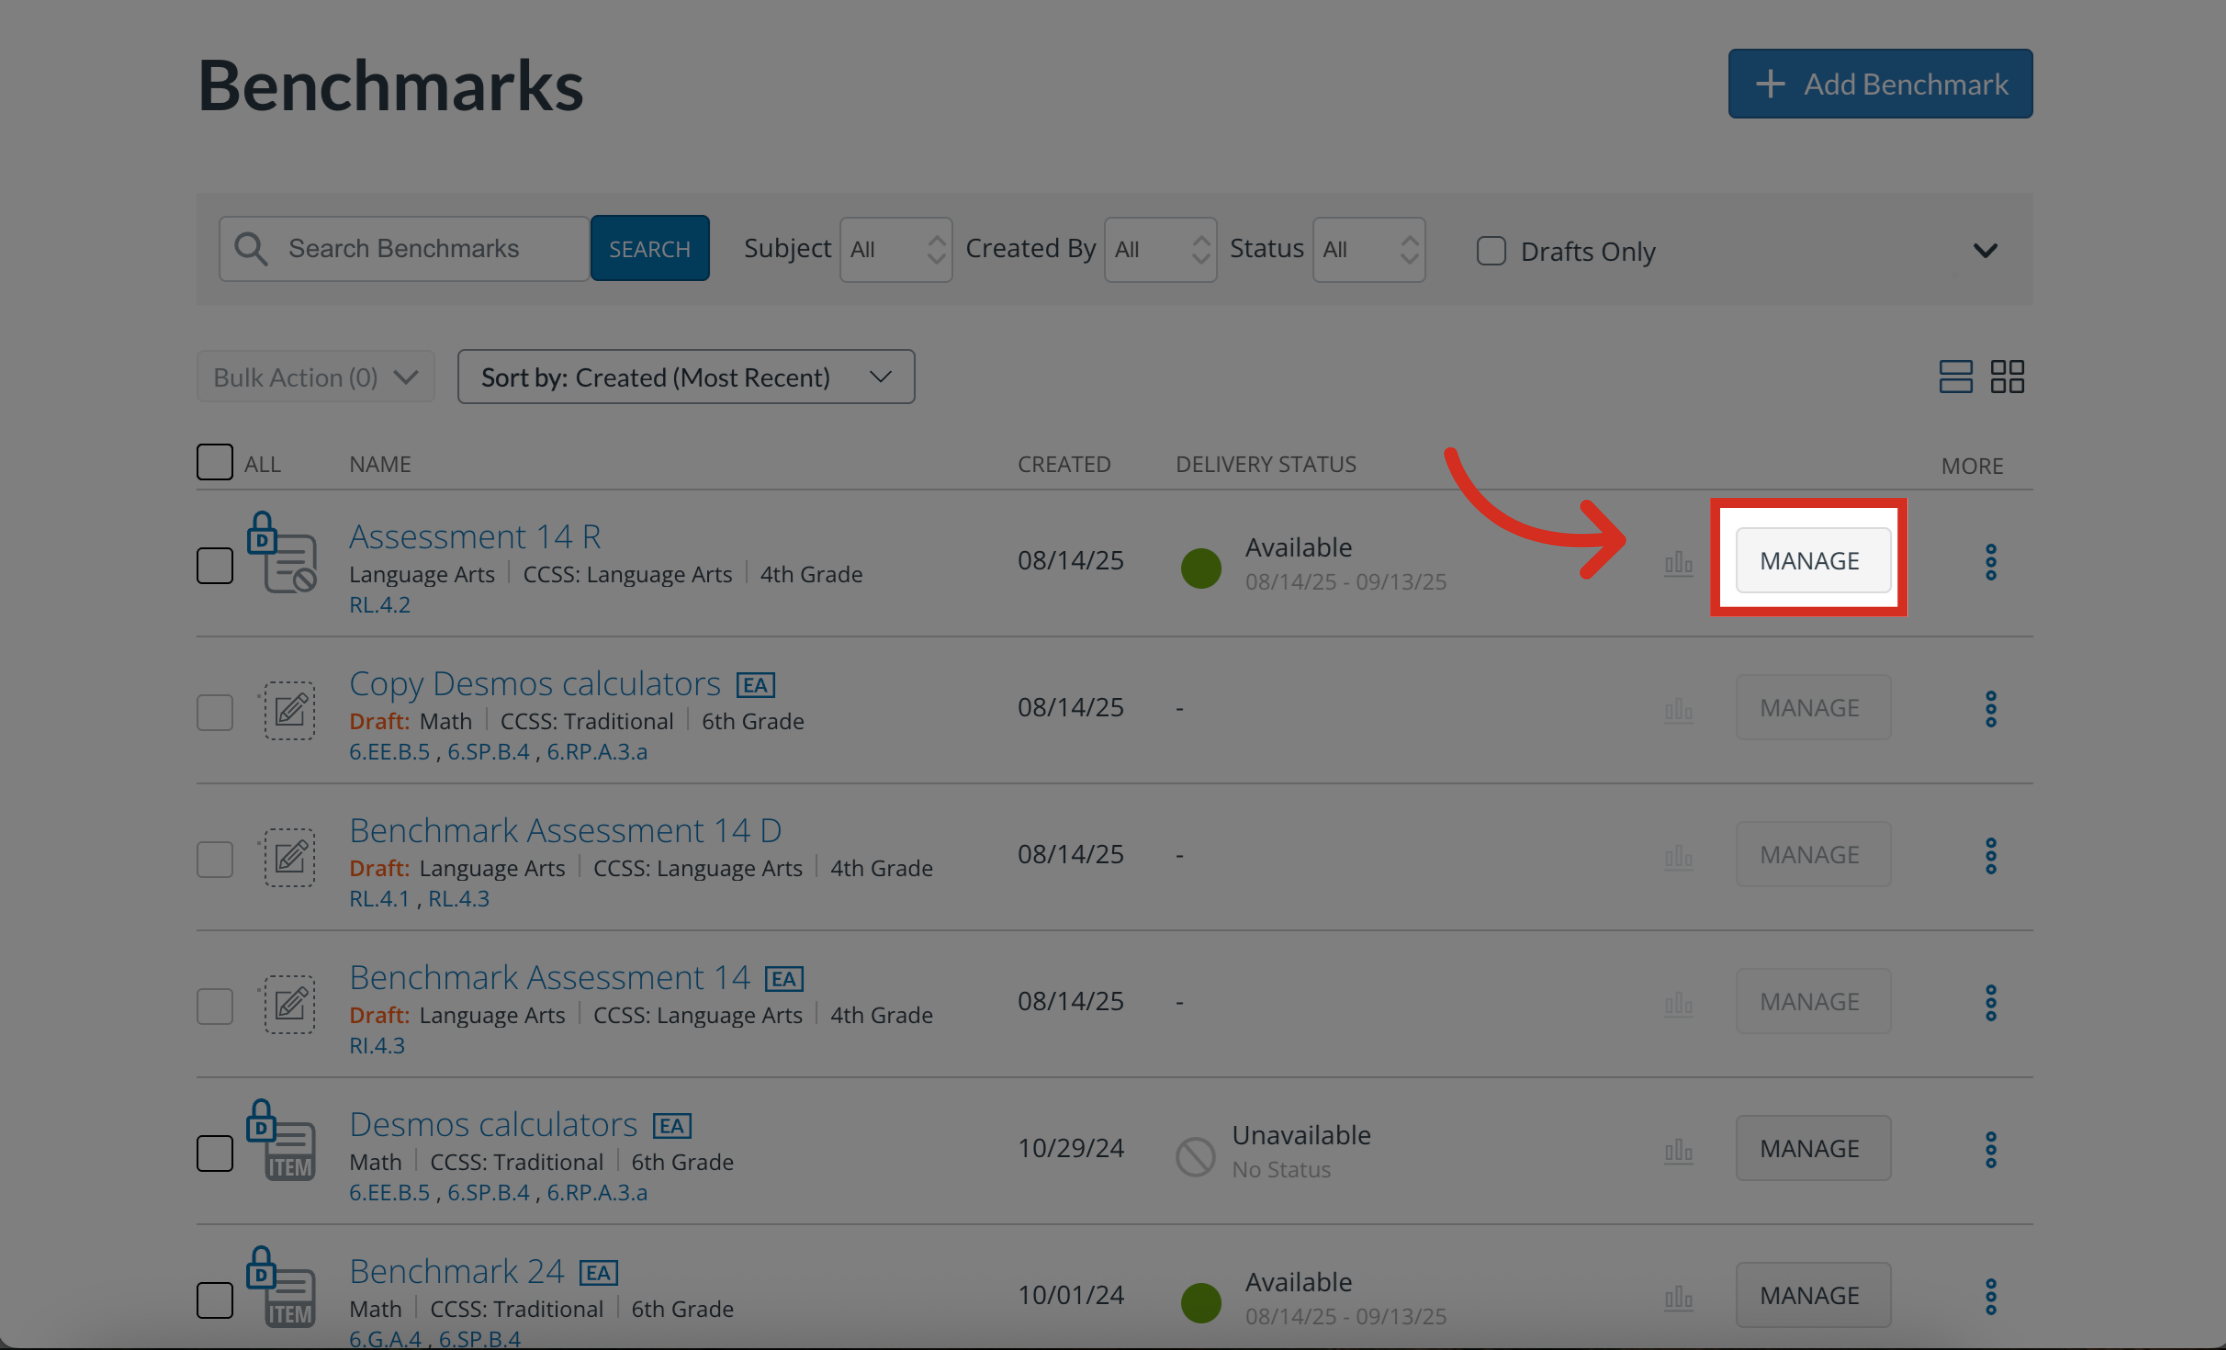Switch to grid view layout
The height and width of the screenshot is (1350, 2226).
click(2007, 376)
